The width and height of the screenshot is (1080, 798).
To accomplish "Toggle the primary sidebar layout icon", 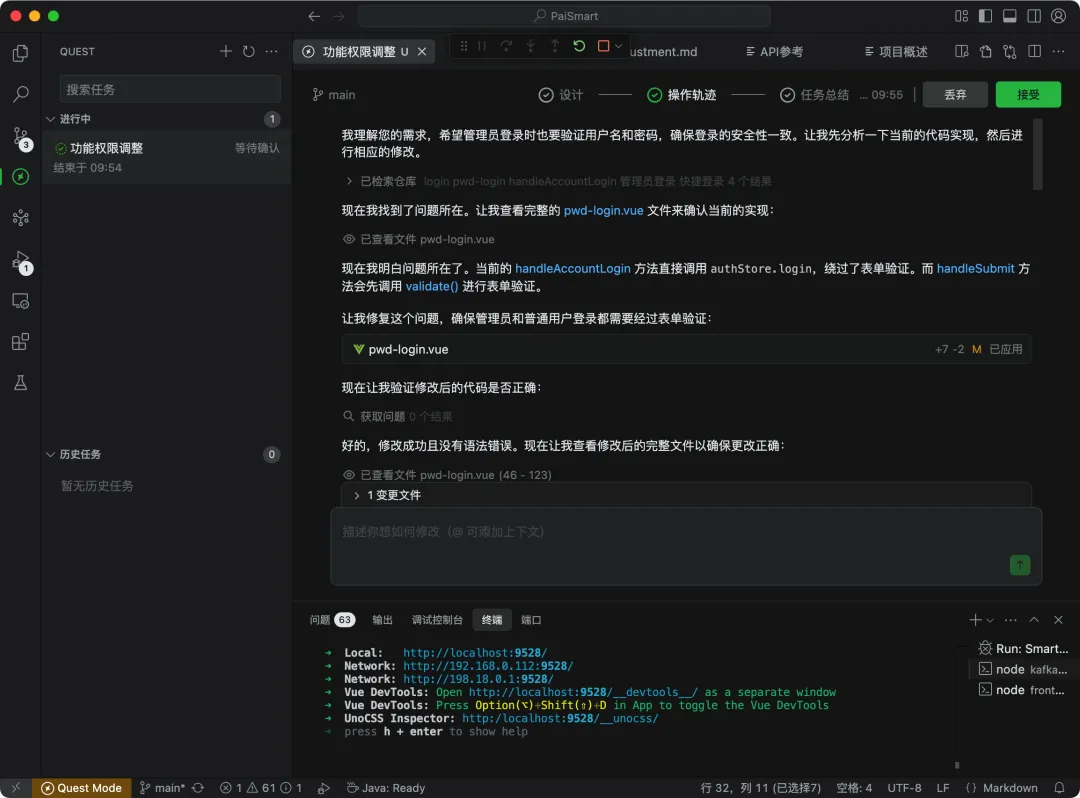I will pos(986,16).
